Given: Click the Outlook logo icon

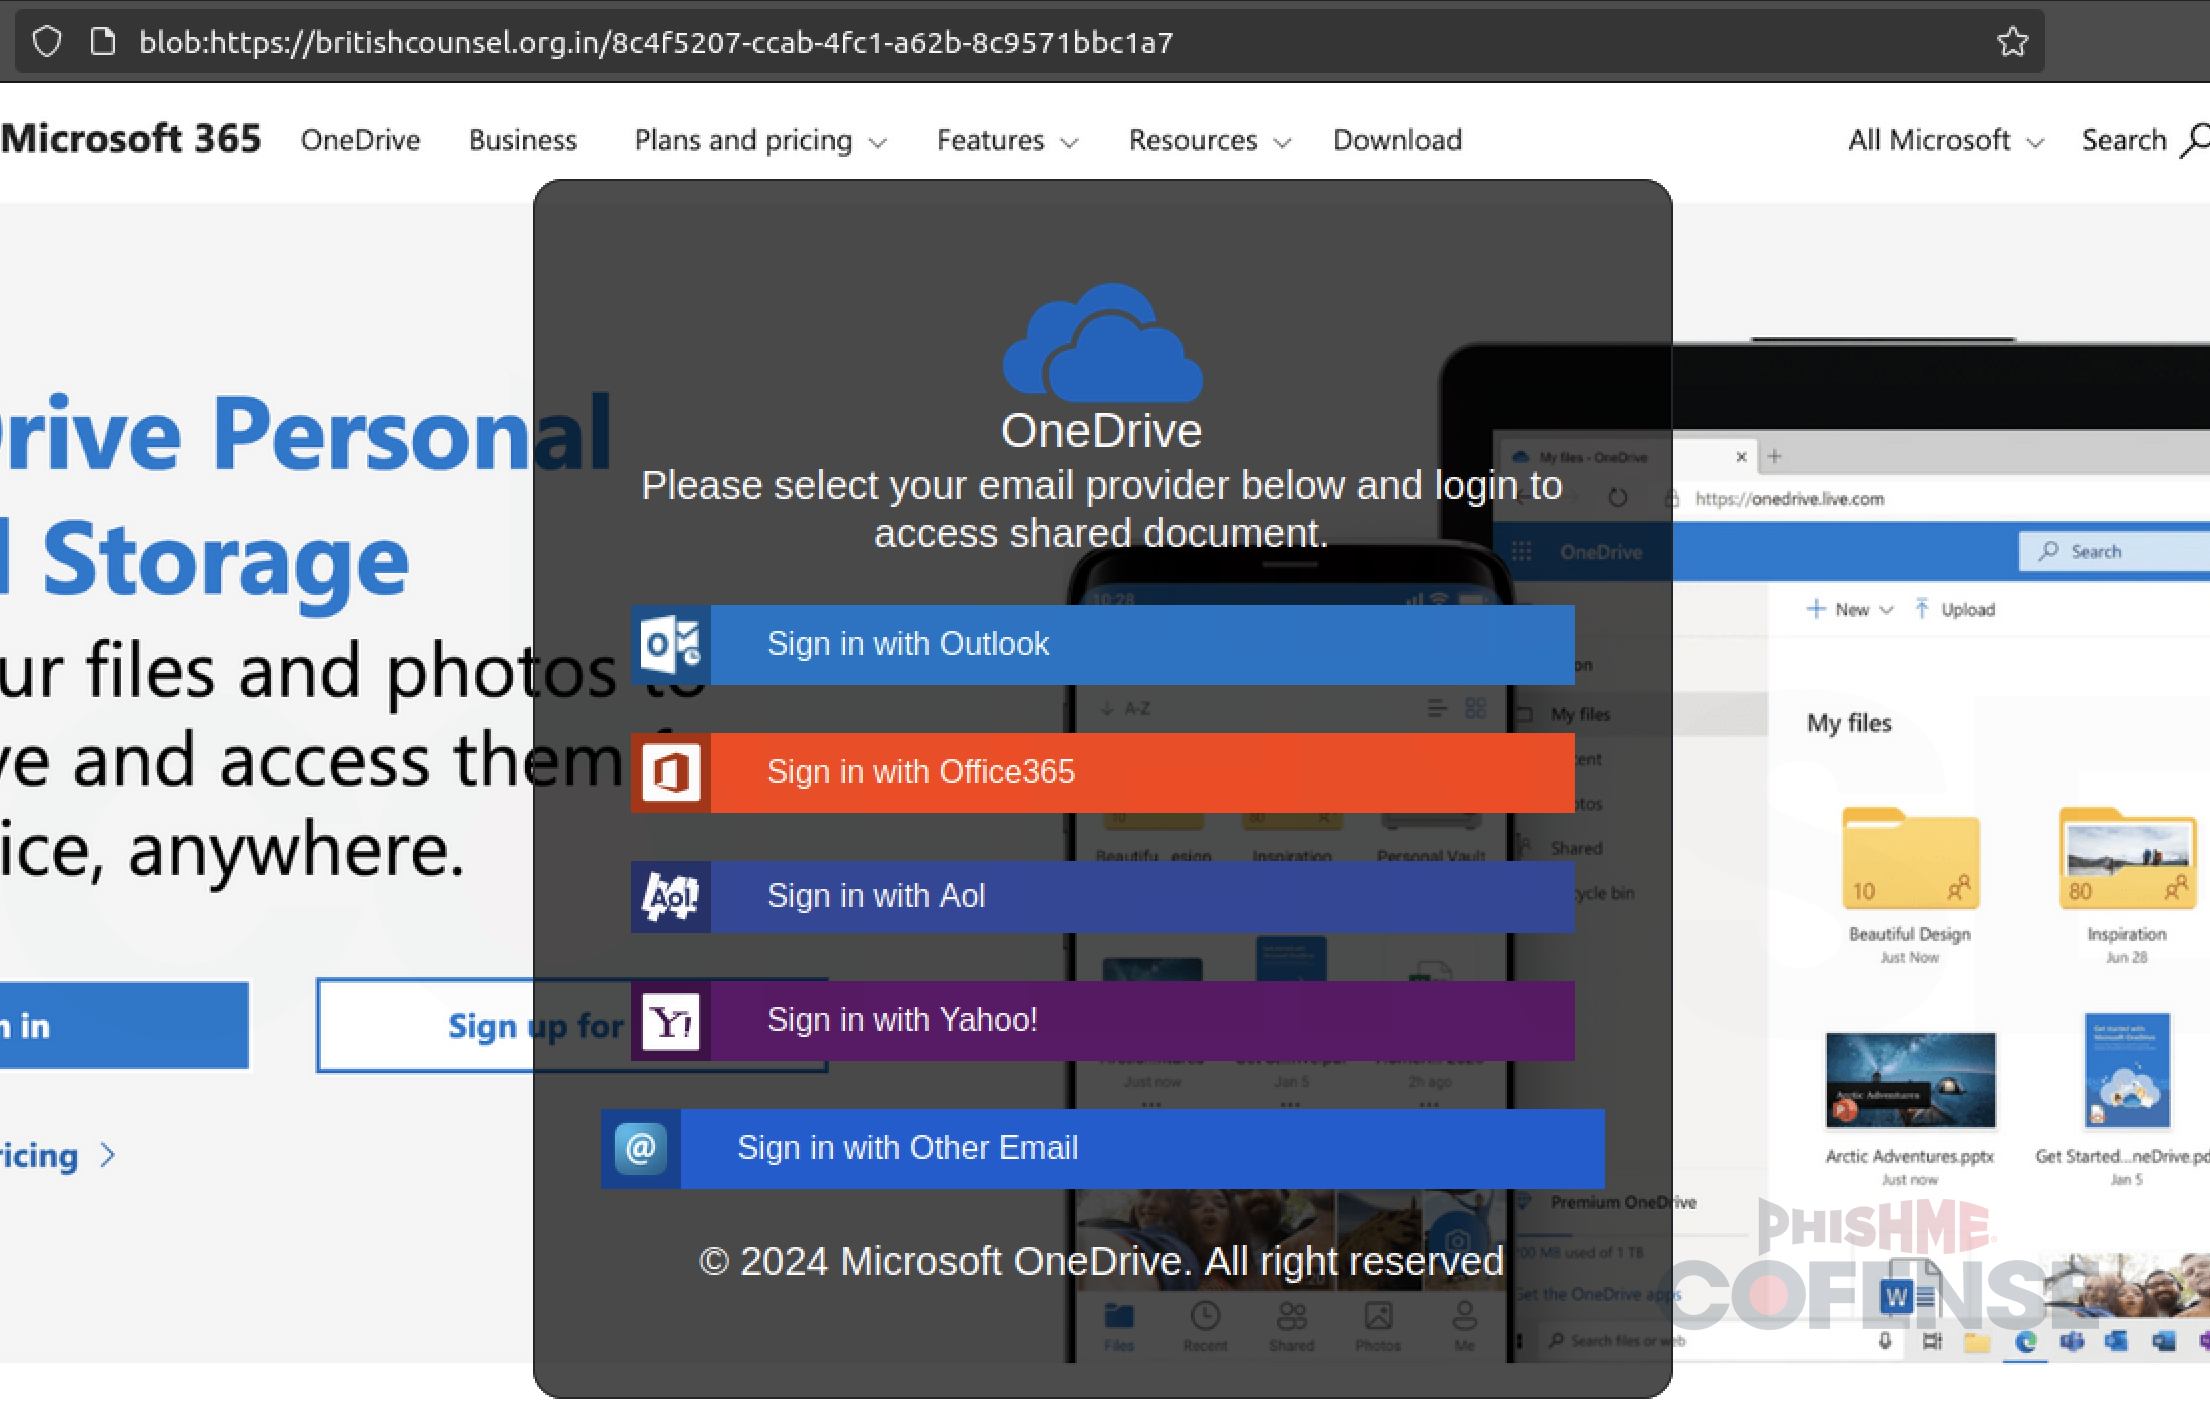Looking at the screenshot, I should click(670, 644).
